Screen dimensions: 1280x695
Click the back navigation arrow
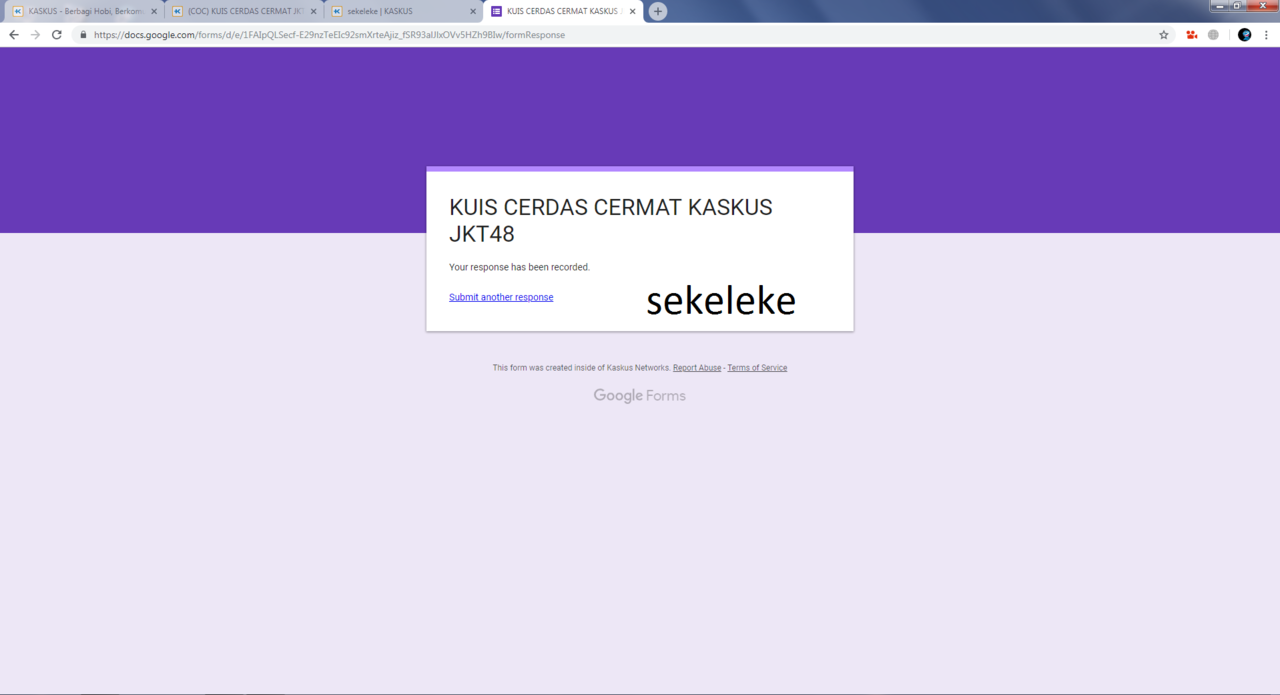pyautogui.click(x=13, y=34)
